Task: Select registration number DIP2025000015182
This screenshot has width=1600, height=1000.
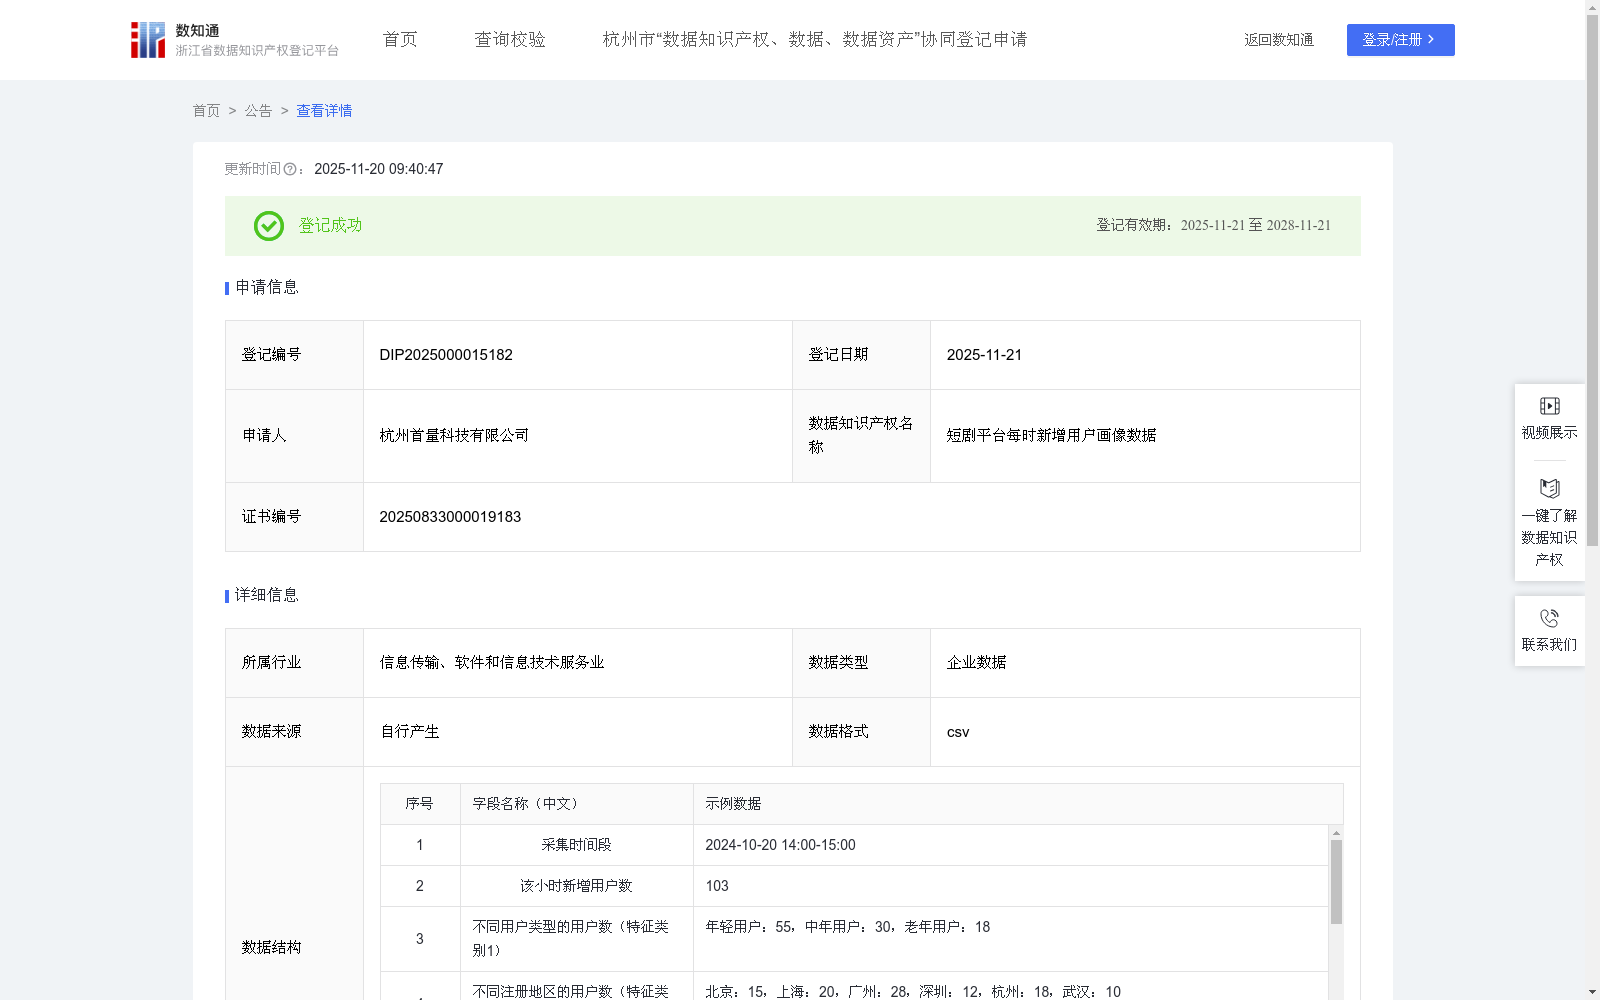Action: pyautogui.click(x=446, y=355)
